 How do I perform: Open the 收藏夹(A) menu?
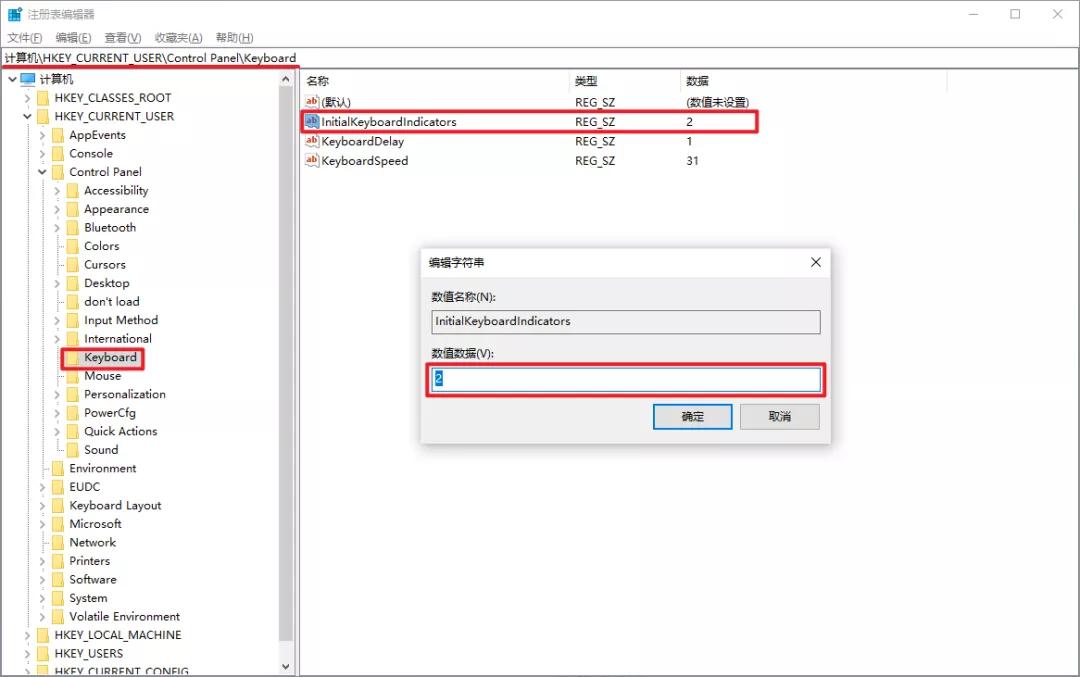(x=178, y=37)
